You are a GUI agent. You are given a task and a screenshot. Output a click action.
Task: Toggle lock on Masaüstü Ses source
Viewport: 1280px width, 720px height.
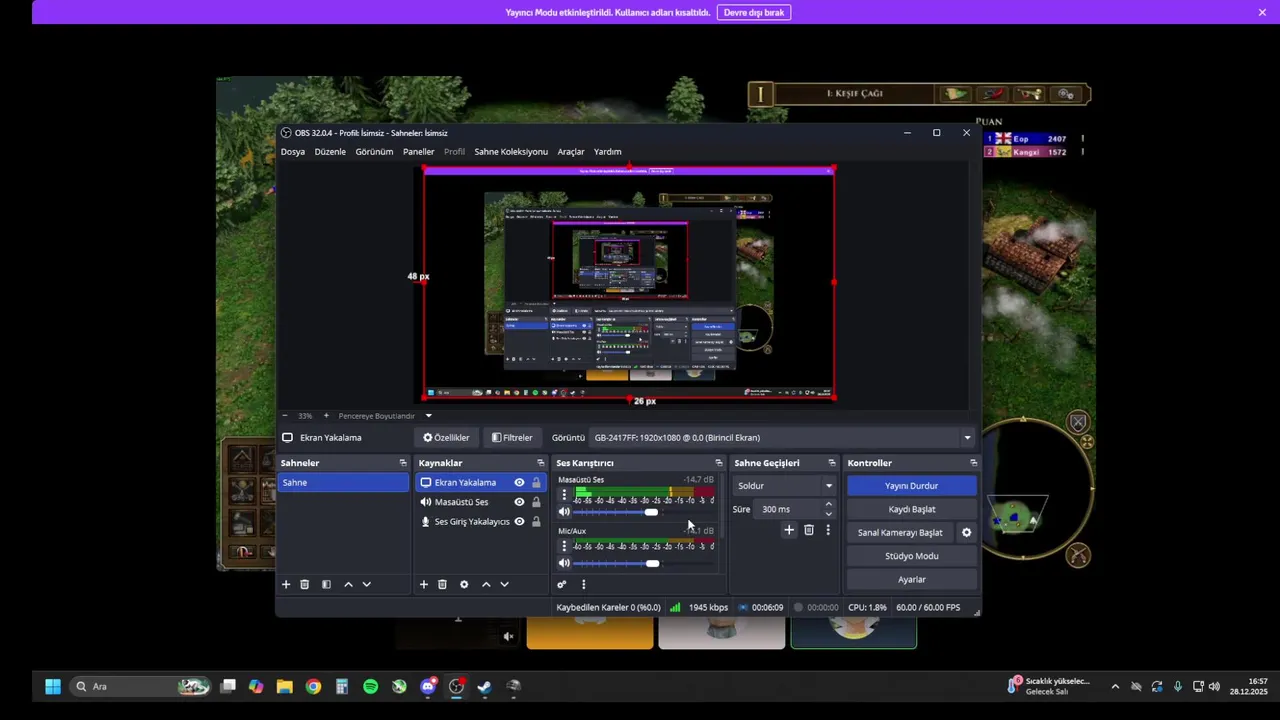tap(536, 502)
